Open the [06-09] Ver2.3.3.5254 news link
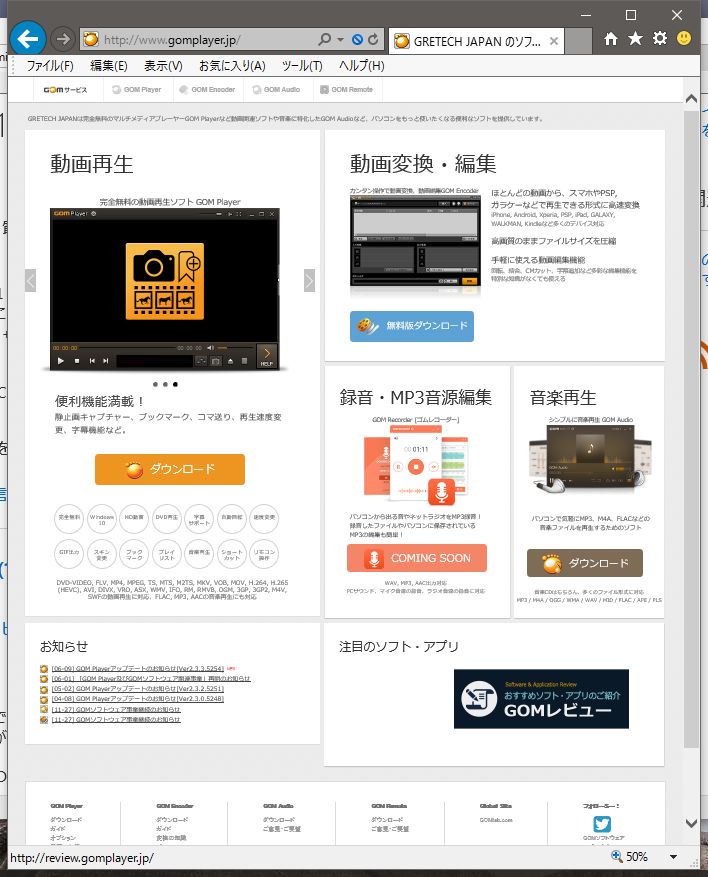Screen dimensions: 708x877 pyautogui.click(x=138, y=668)
